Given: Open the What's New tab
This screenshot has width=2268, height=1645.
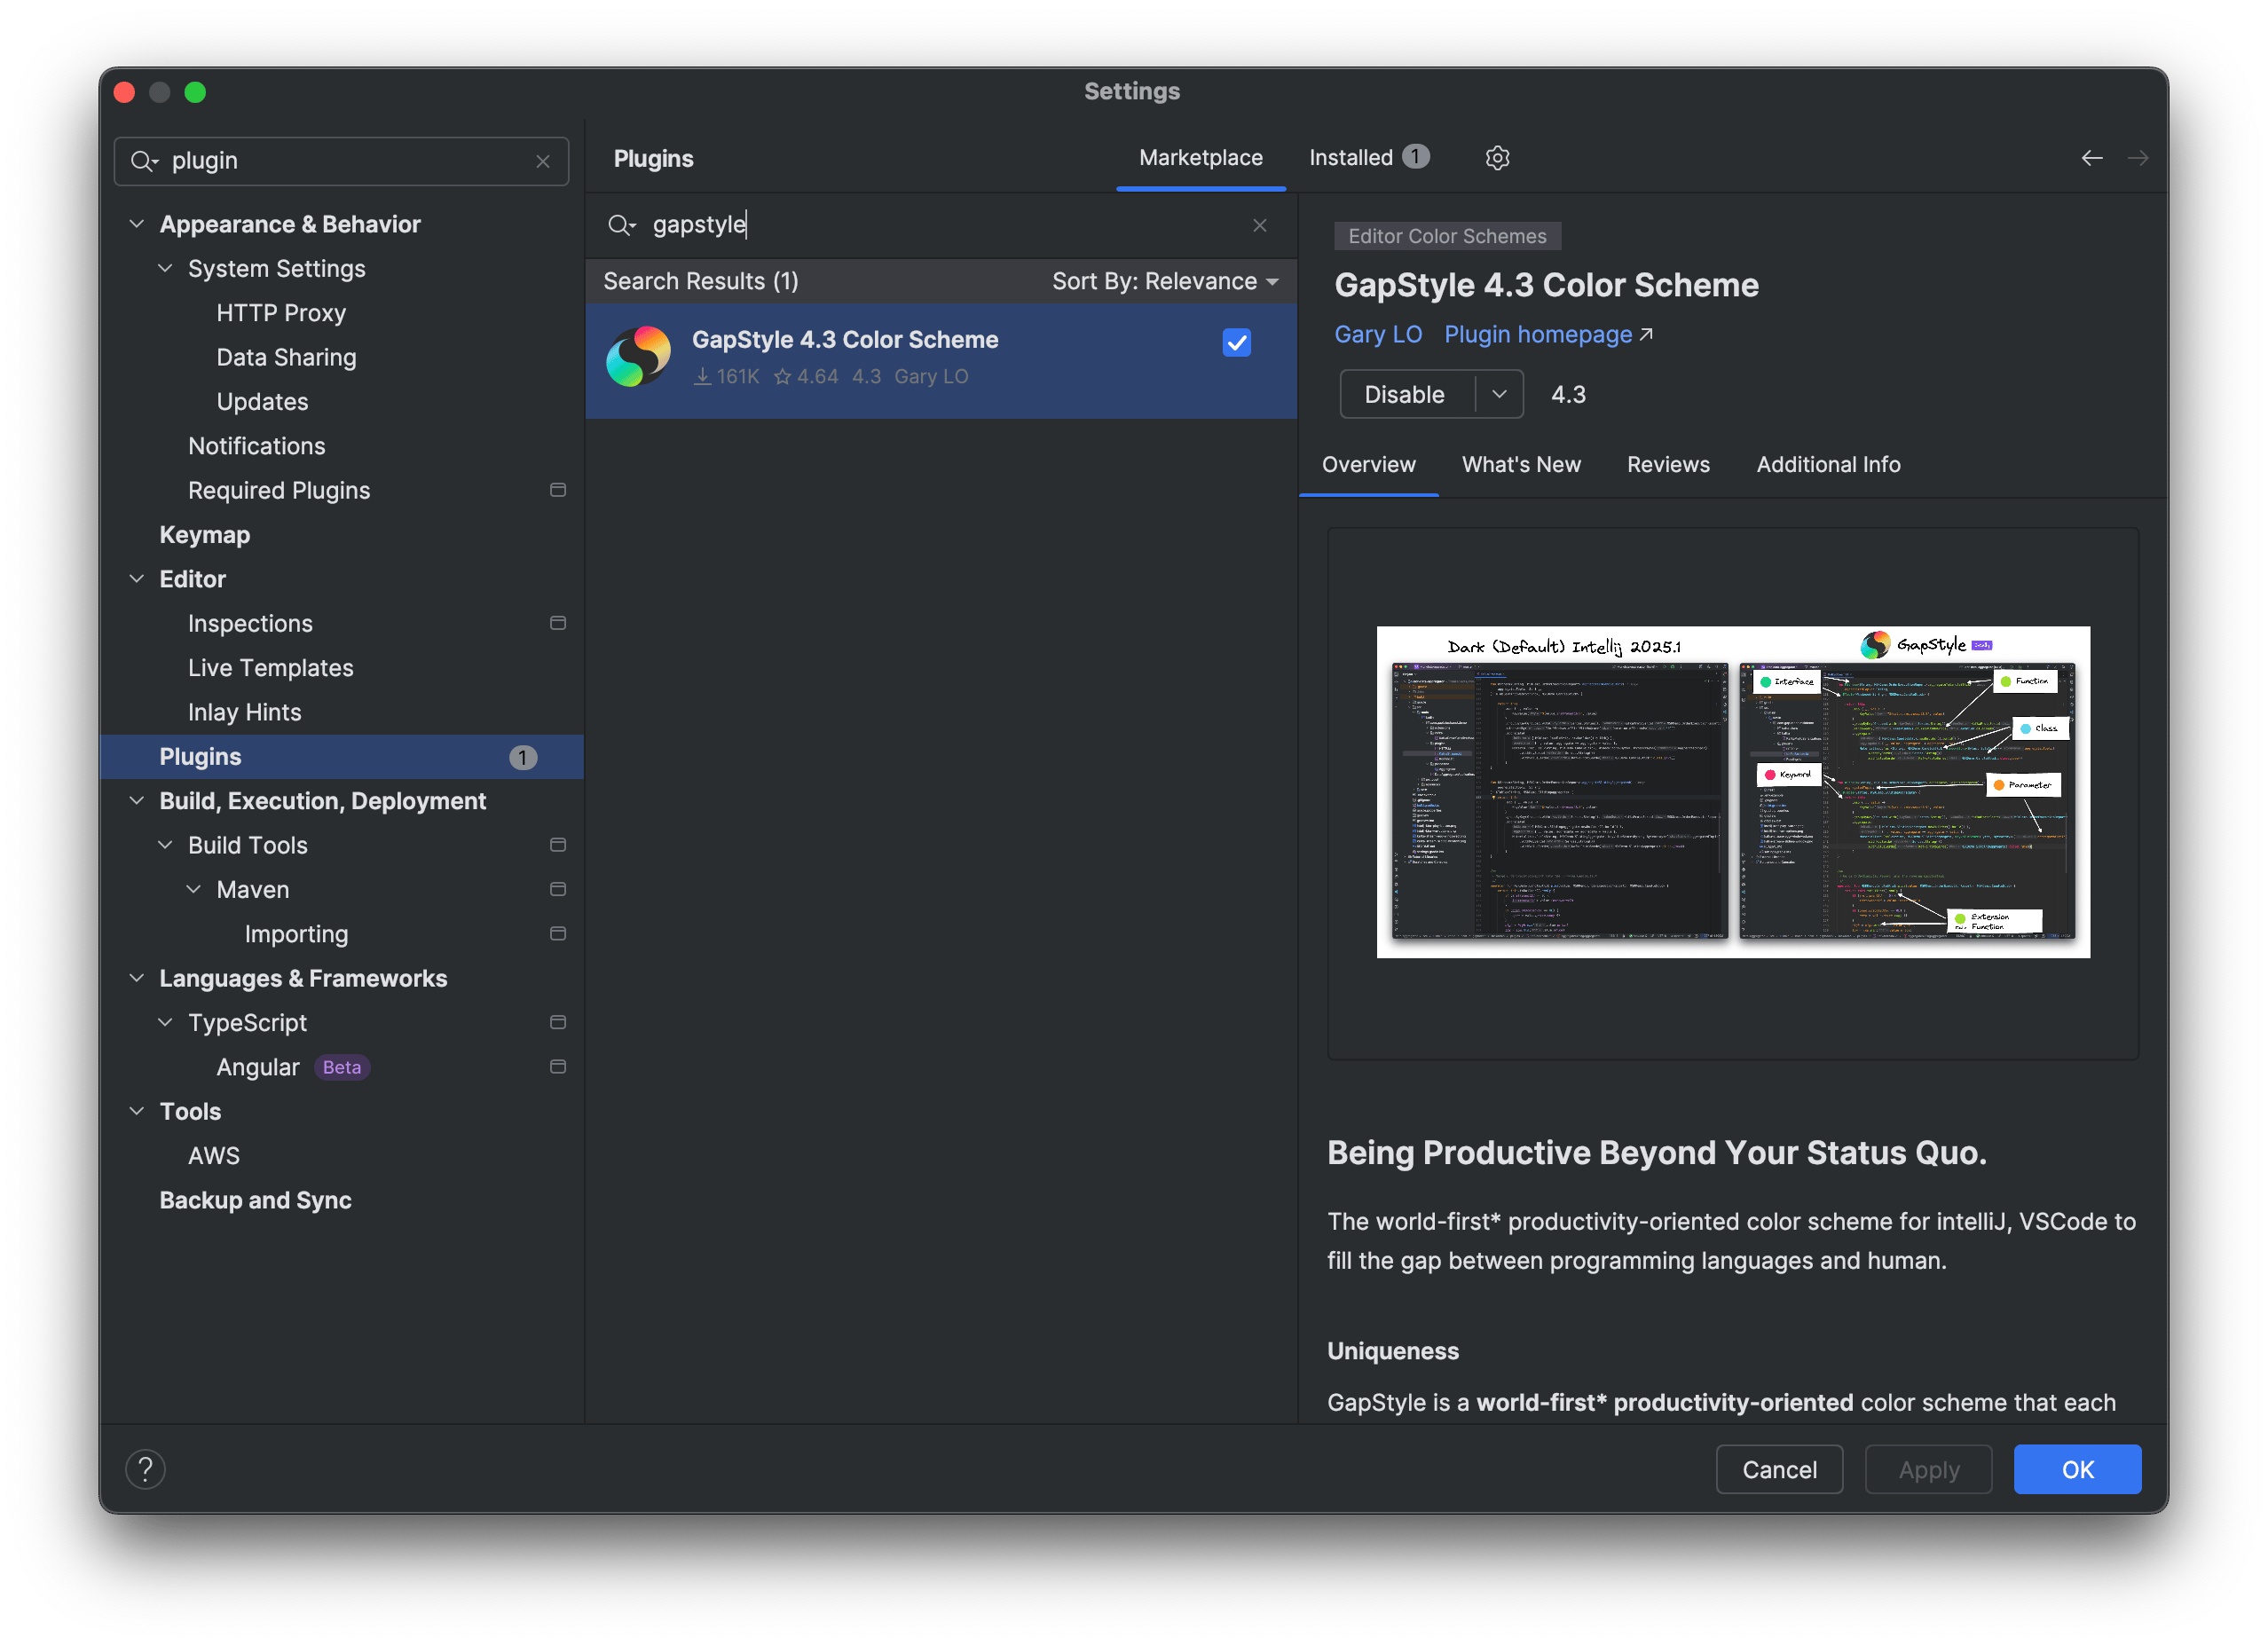Looking at the screenshot, I should pos(1521,465).
